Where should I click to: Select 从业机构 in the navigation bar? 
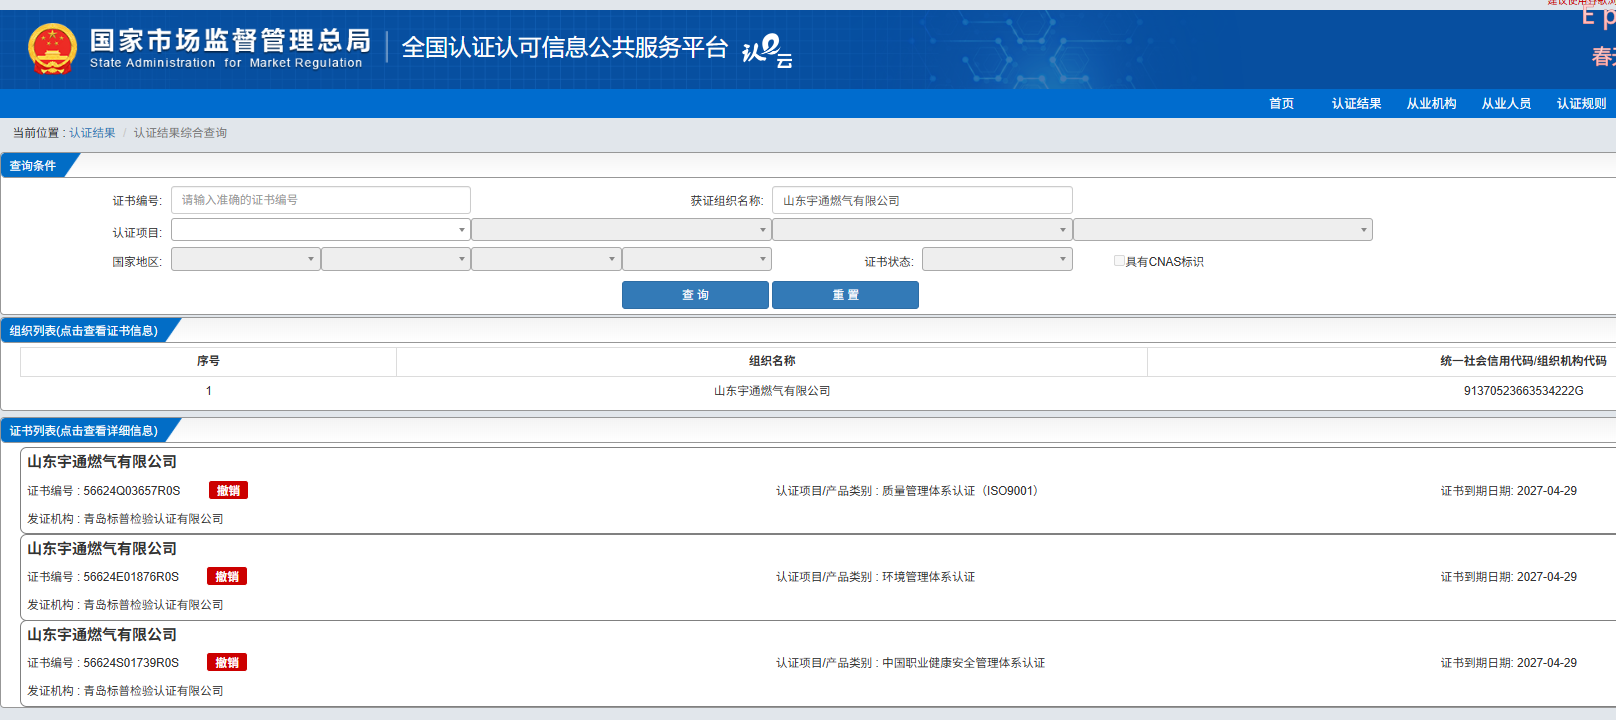coord(1431,104)
